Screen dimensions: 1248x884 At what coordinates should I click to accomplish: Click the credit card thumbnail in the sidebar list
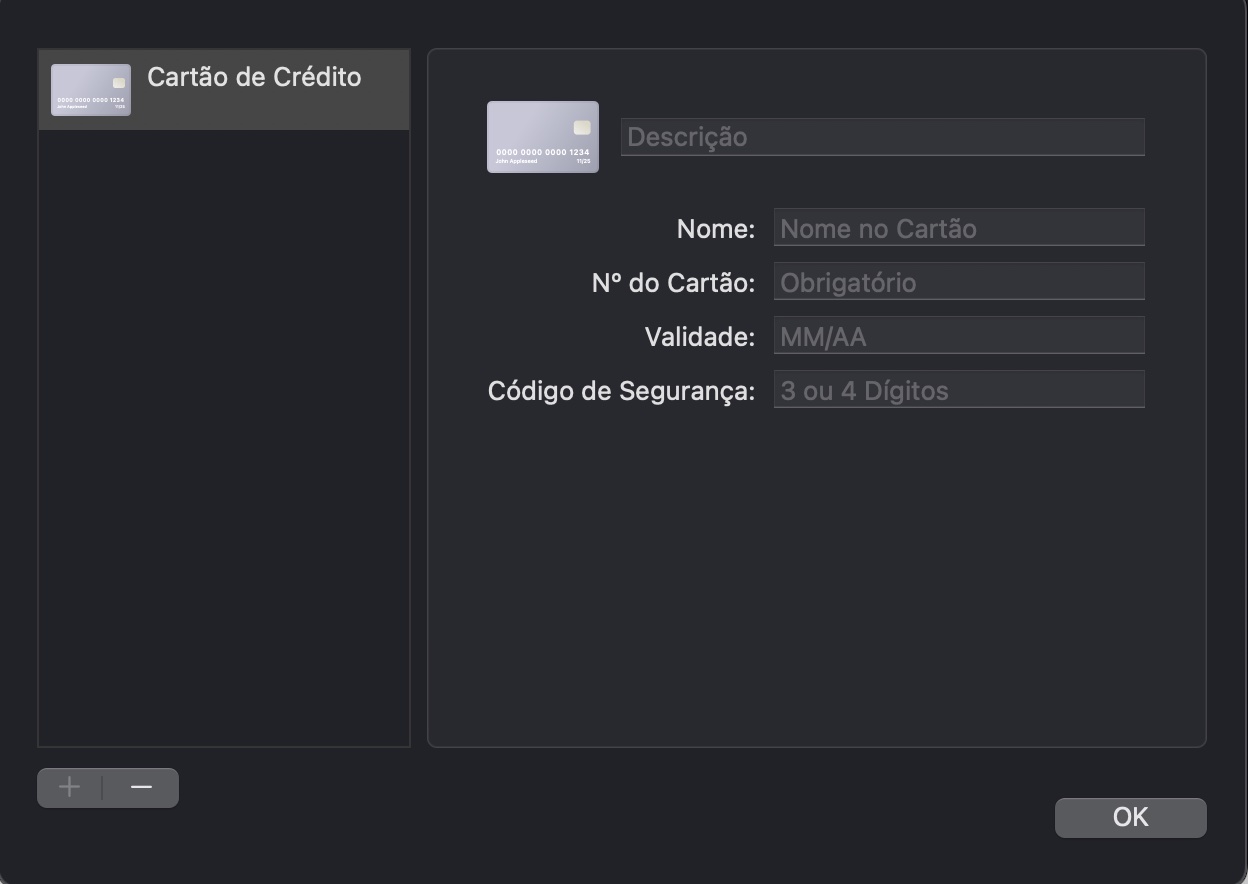[x=90, y=89]
